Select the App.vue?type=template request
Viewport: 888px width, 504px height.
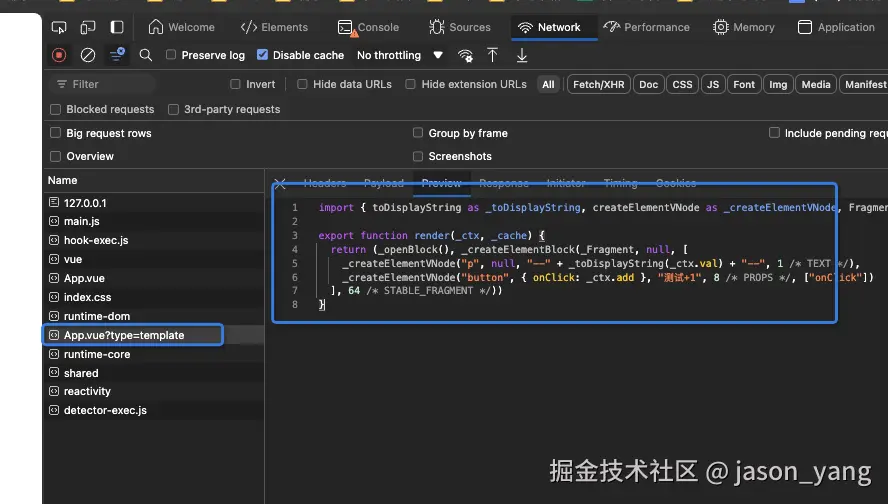(153, 335)
